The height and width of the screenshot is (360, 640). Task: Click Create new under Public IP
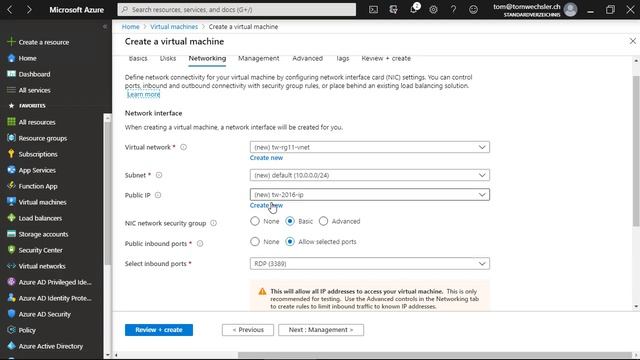pyautogui.click(x=266, y=205)
